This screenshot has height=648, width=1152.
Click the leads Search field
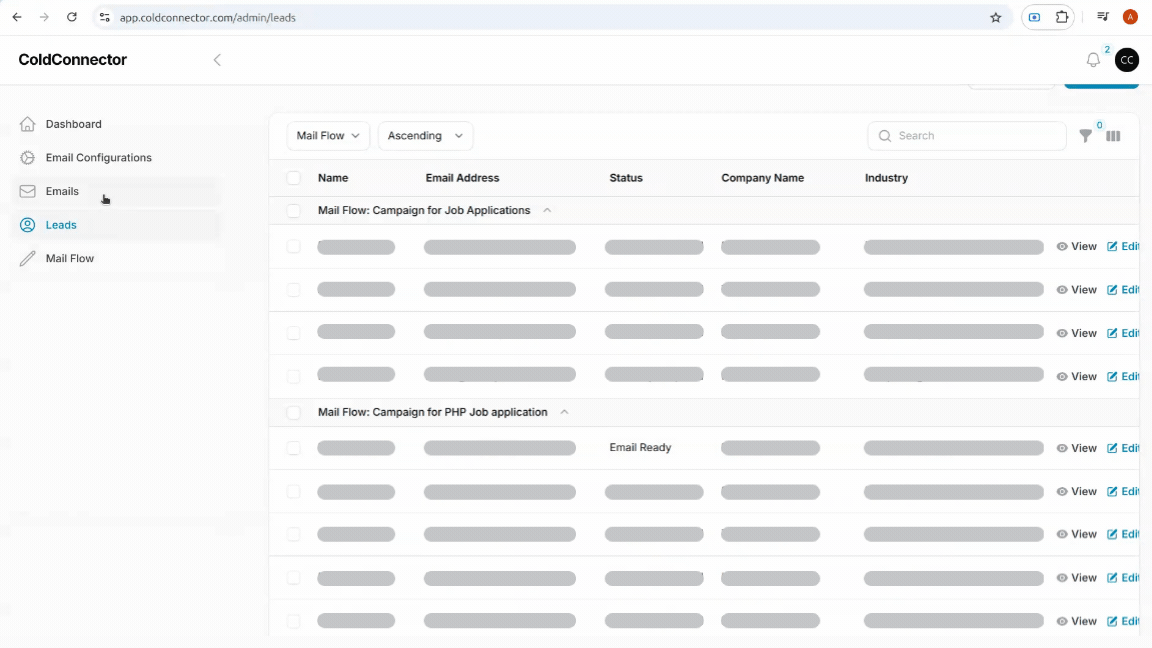point(966,136)
